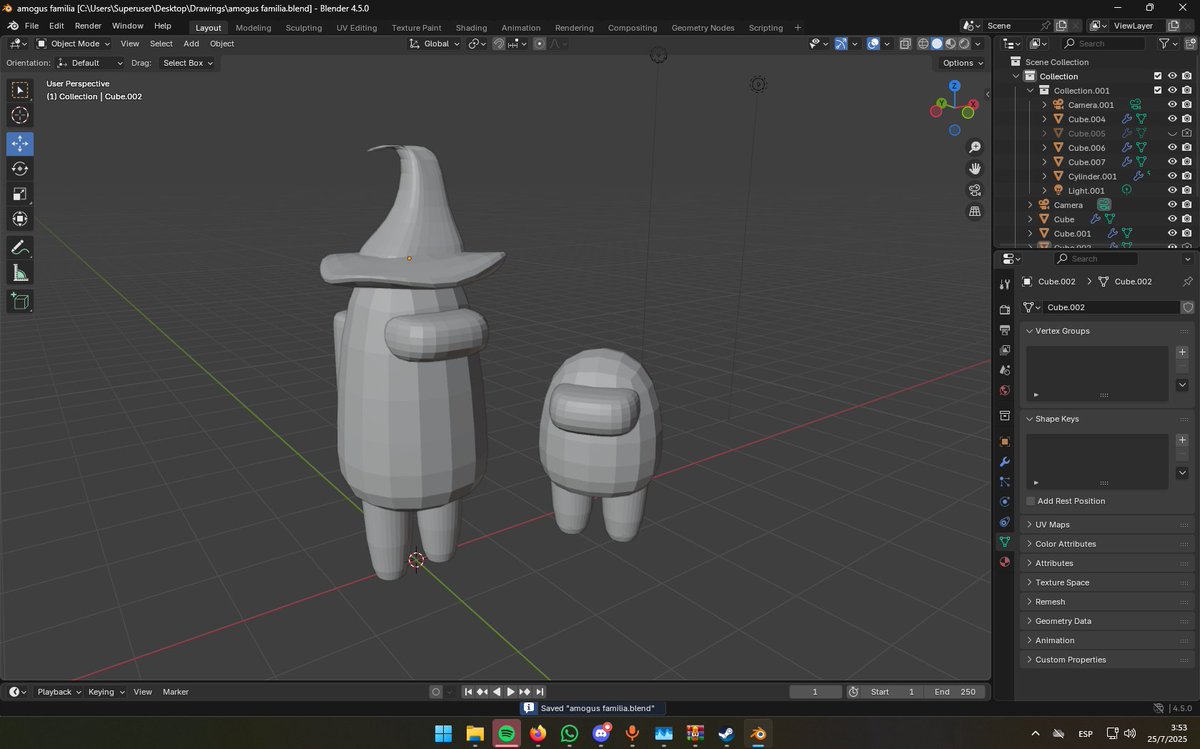The image size is (1200, 749).
Task: Open the View Layer properties tab
Action: (1005, 350)
